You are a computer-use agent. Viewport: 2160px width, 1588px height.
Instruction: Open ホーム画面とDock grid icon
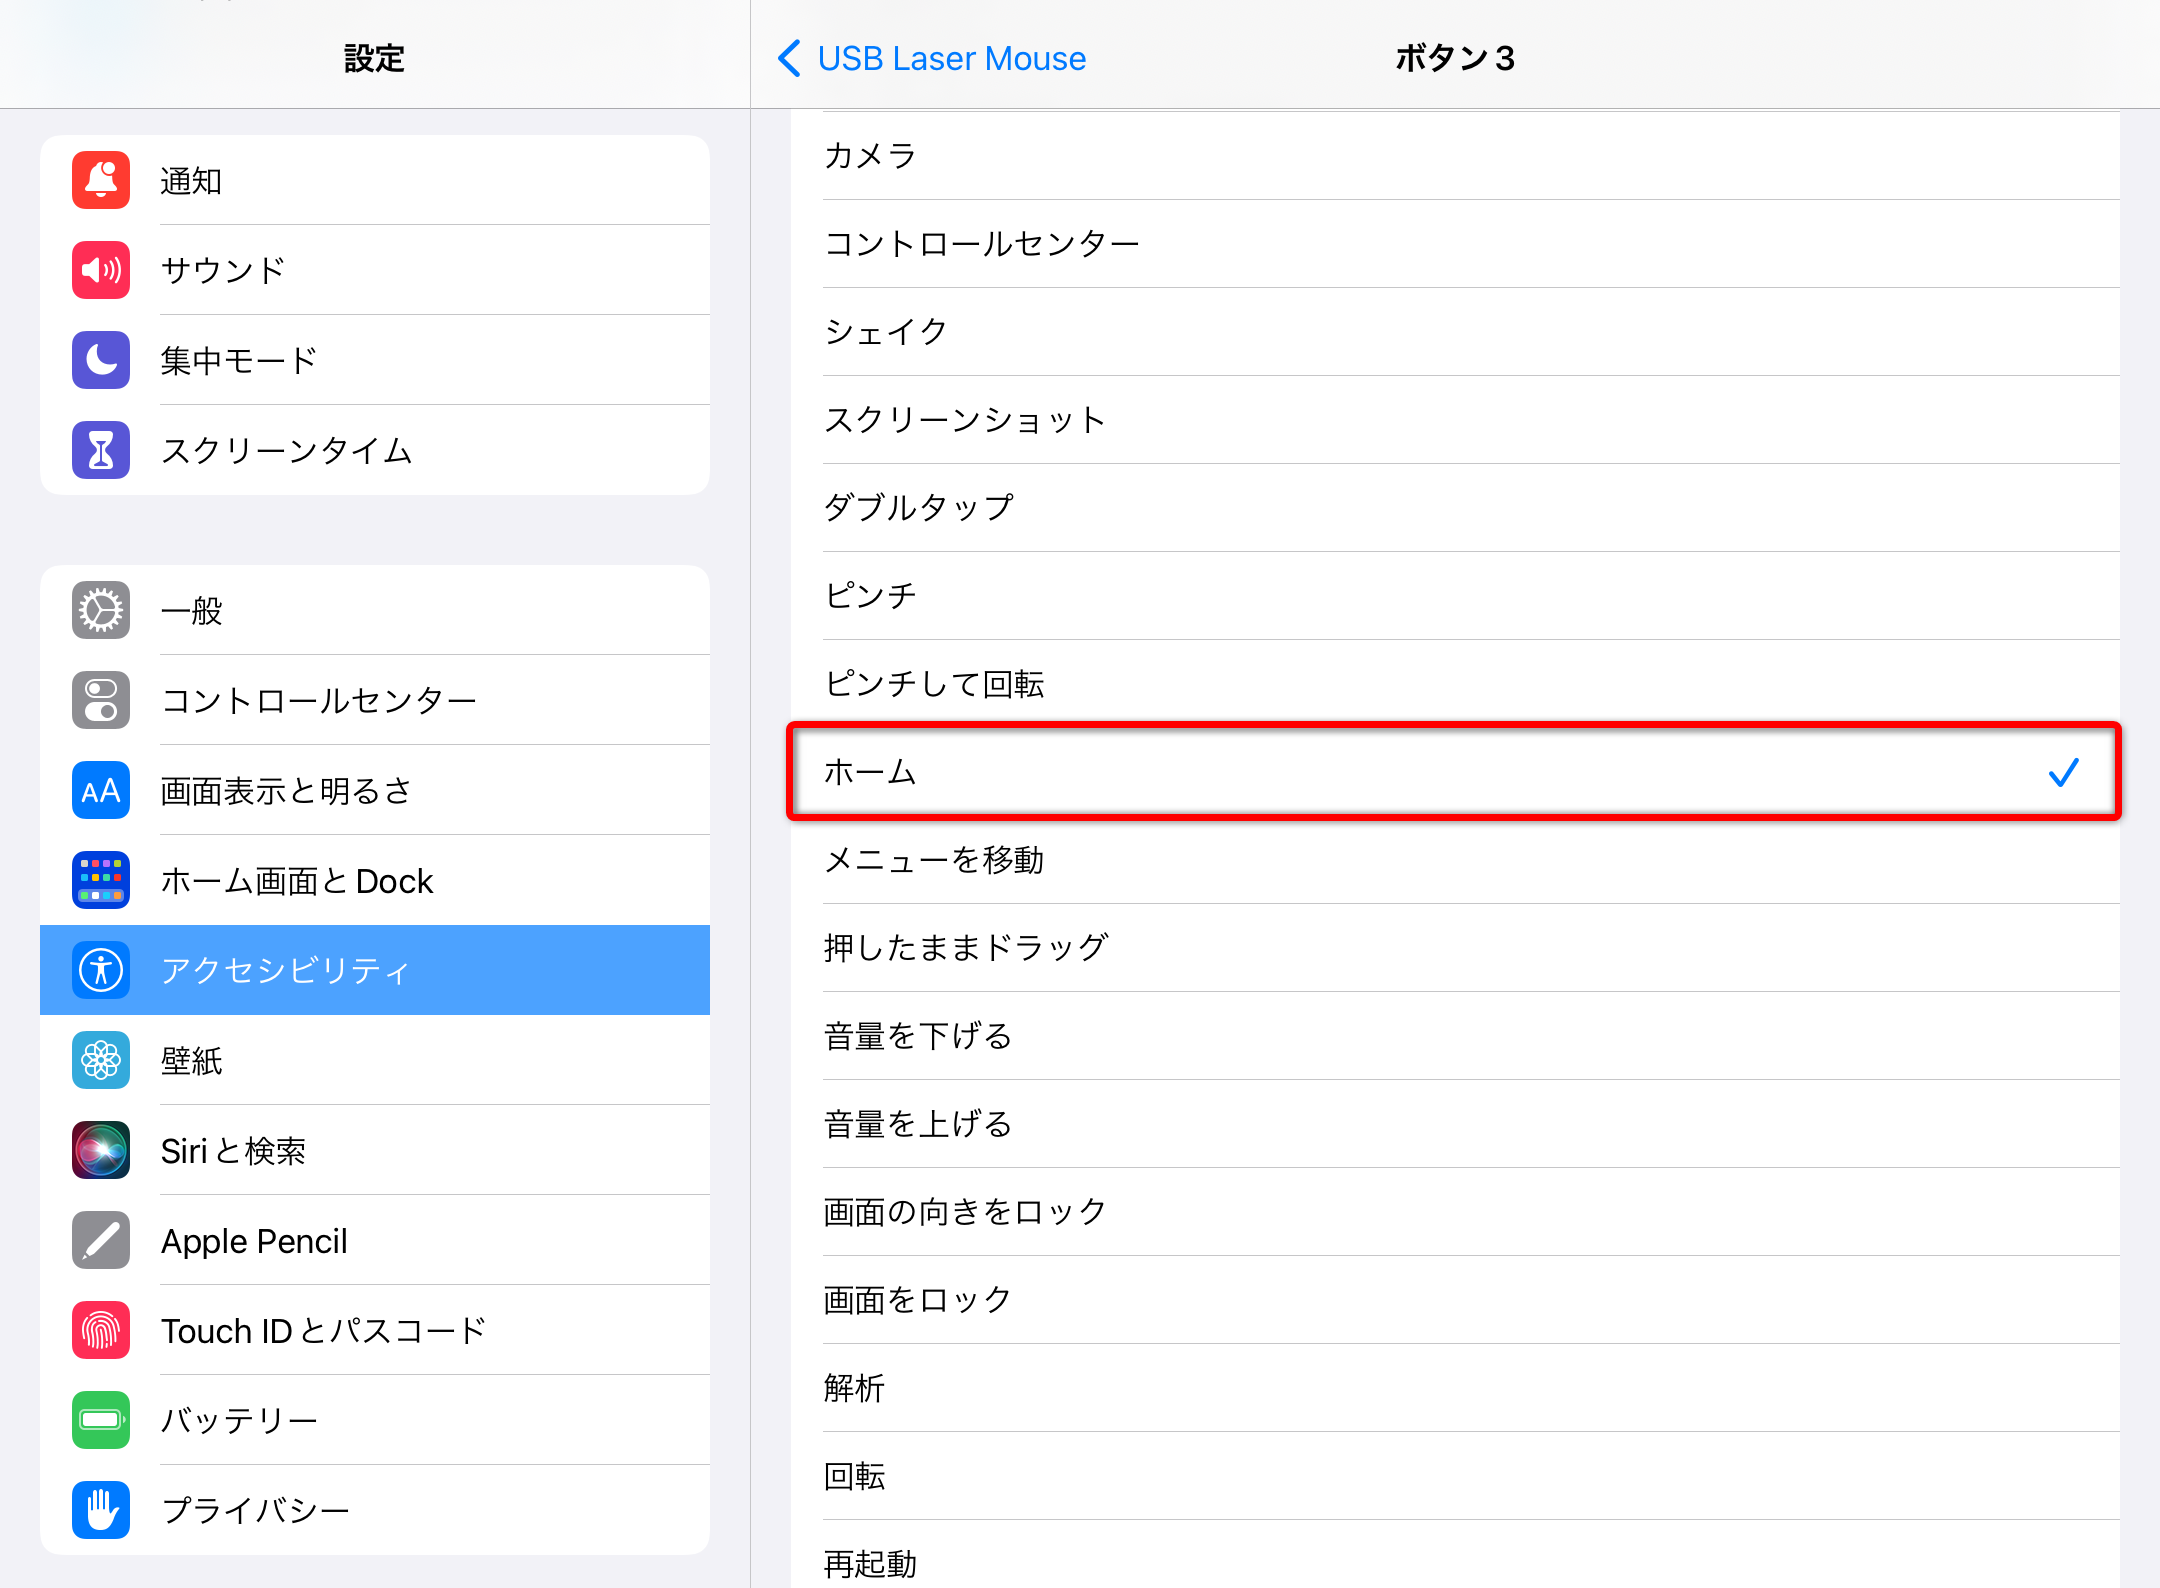(x=99, y=880)
